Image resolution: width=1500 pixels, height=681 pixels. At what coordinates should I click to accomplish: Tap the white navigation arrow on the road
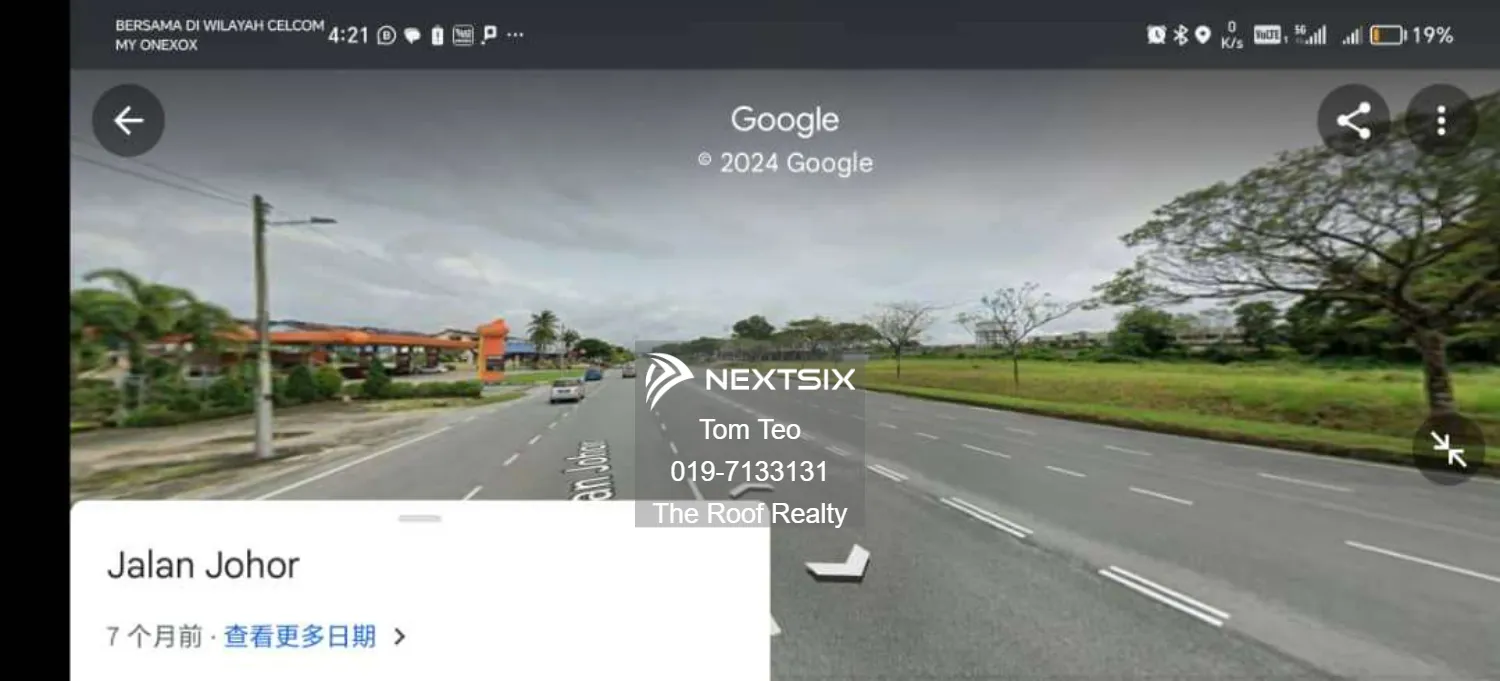(840, 560)
